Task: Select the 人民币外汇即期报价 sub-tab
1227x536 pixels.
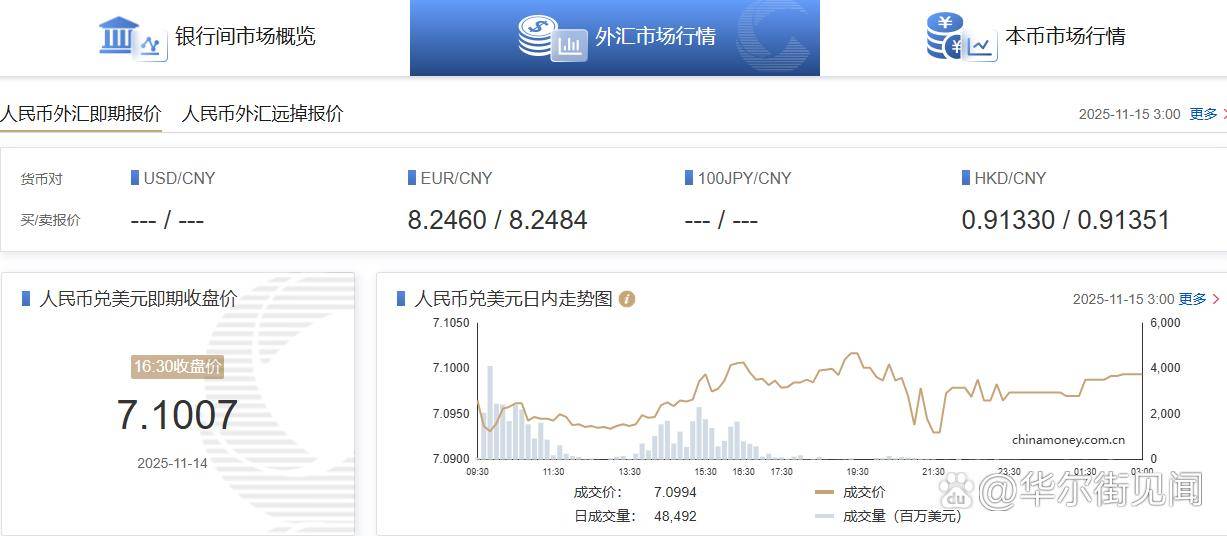Action: (80, 113)
